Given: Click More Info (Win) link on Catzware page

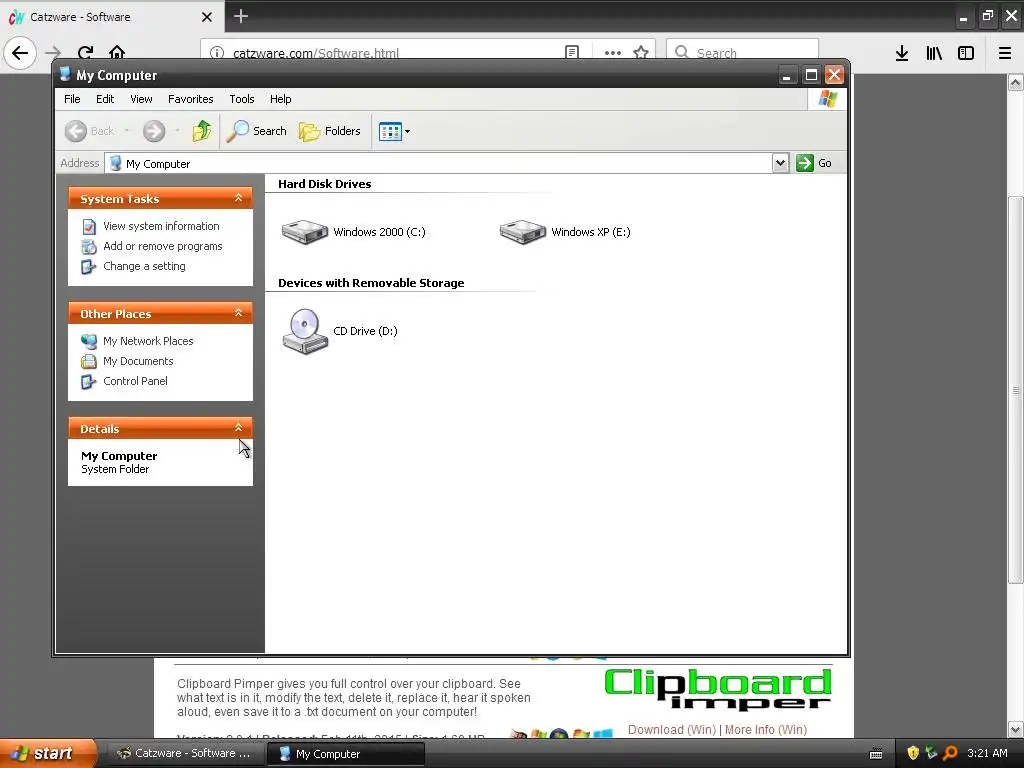Looking at the screenshot, I should [766, 729].
